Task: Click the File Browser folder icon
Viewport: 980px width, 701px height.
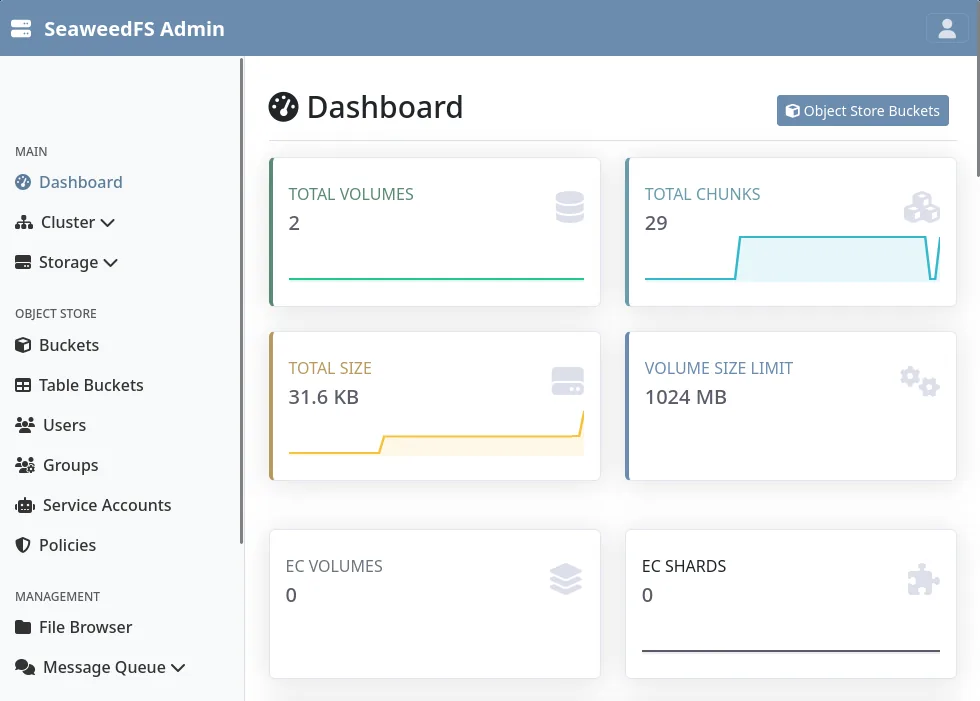Action: (x=23, y=627)
